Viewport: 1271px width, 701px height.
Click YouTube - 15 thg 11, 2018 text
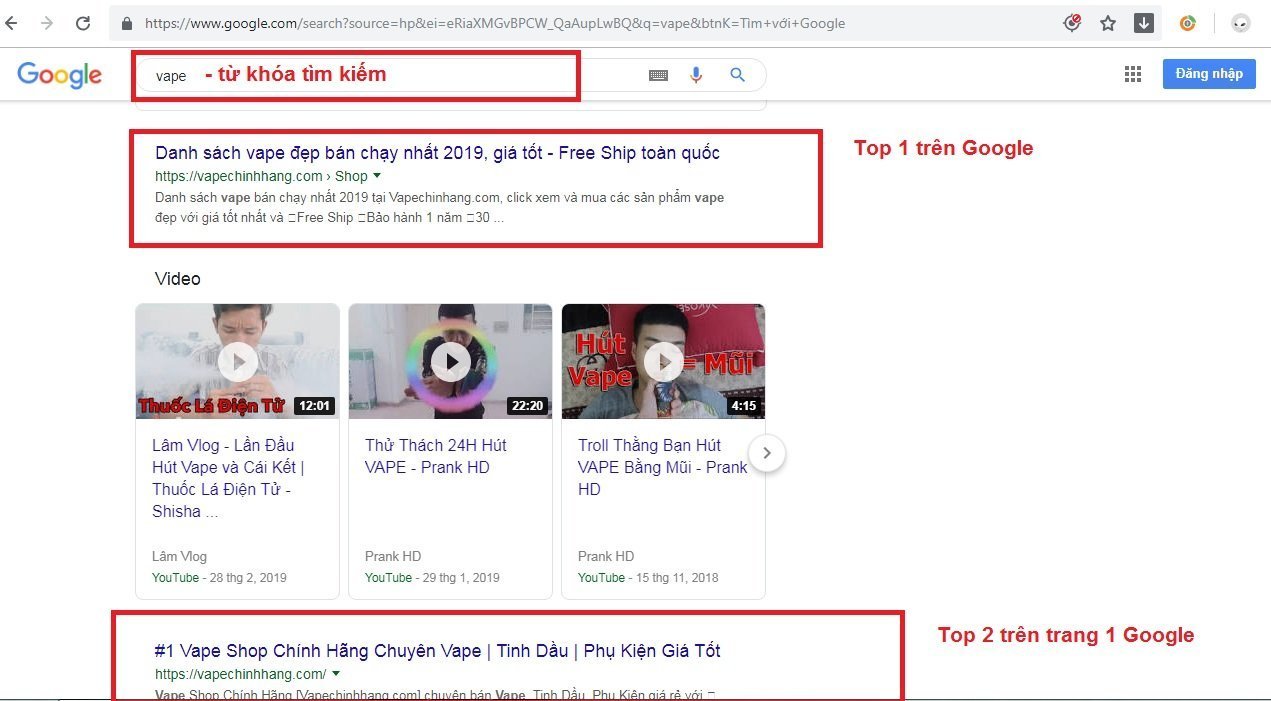pos(648,577)
